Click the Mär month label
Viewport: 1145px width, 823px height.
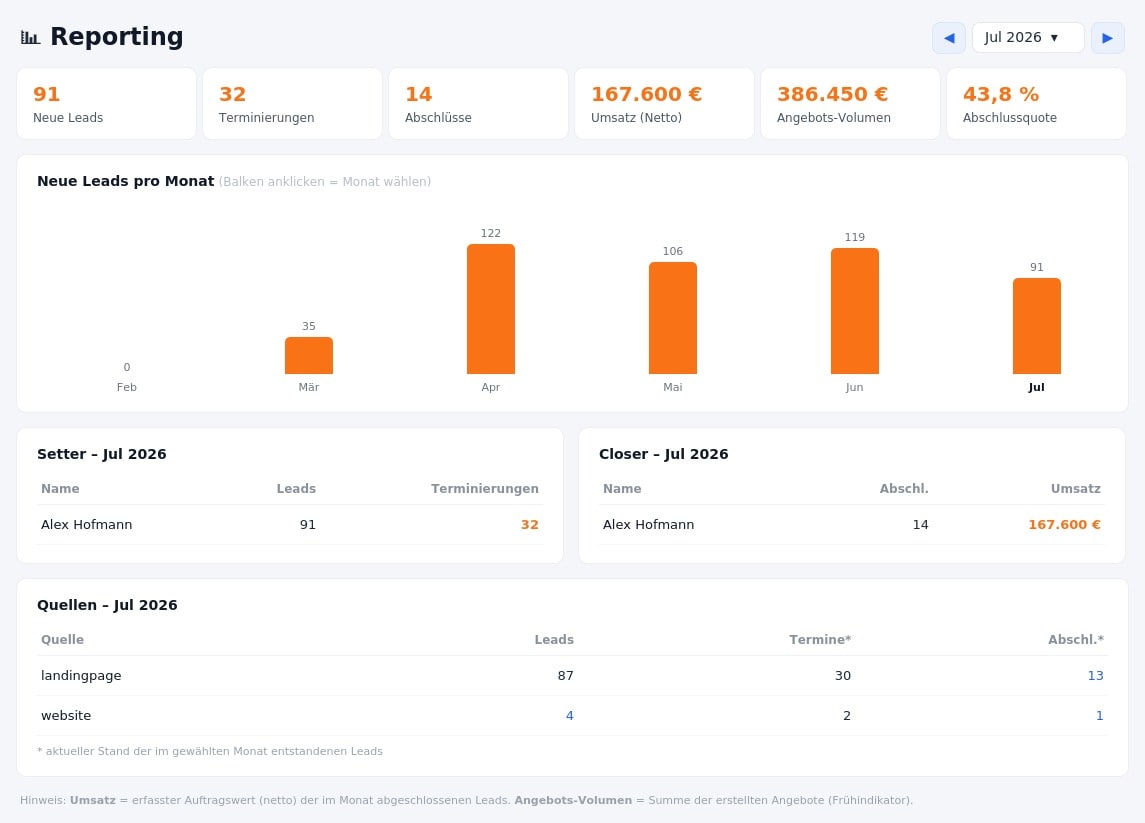point(309,387)
